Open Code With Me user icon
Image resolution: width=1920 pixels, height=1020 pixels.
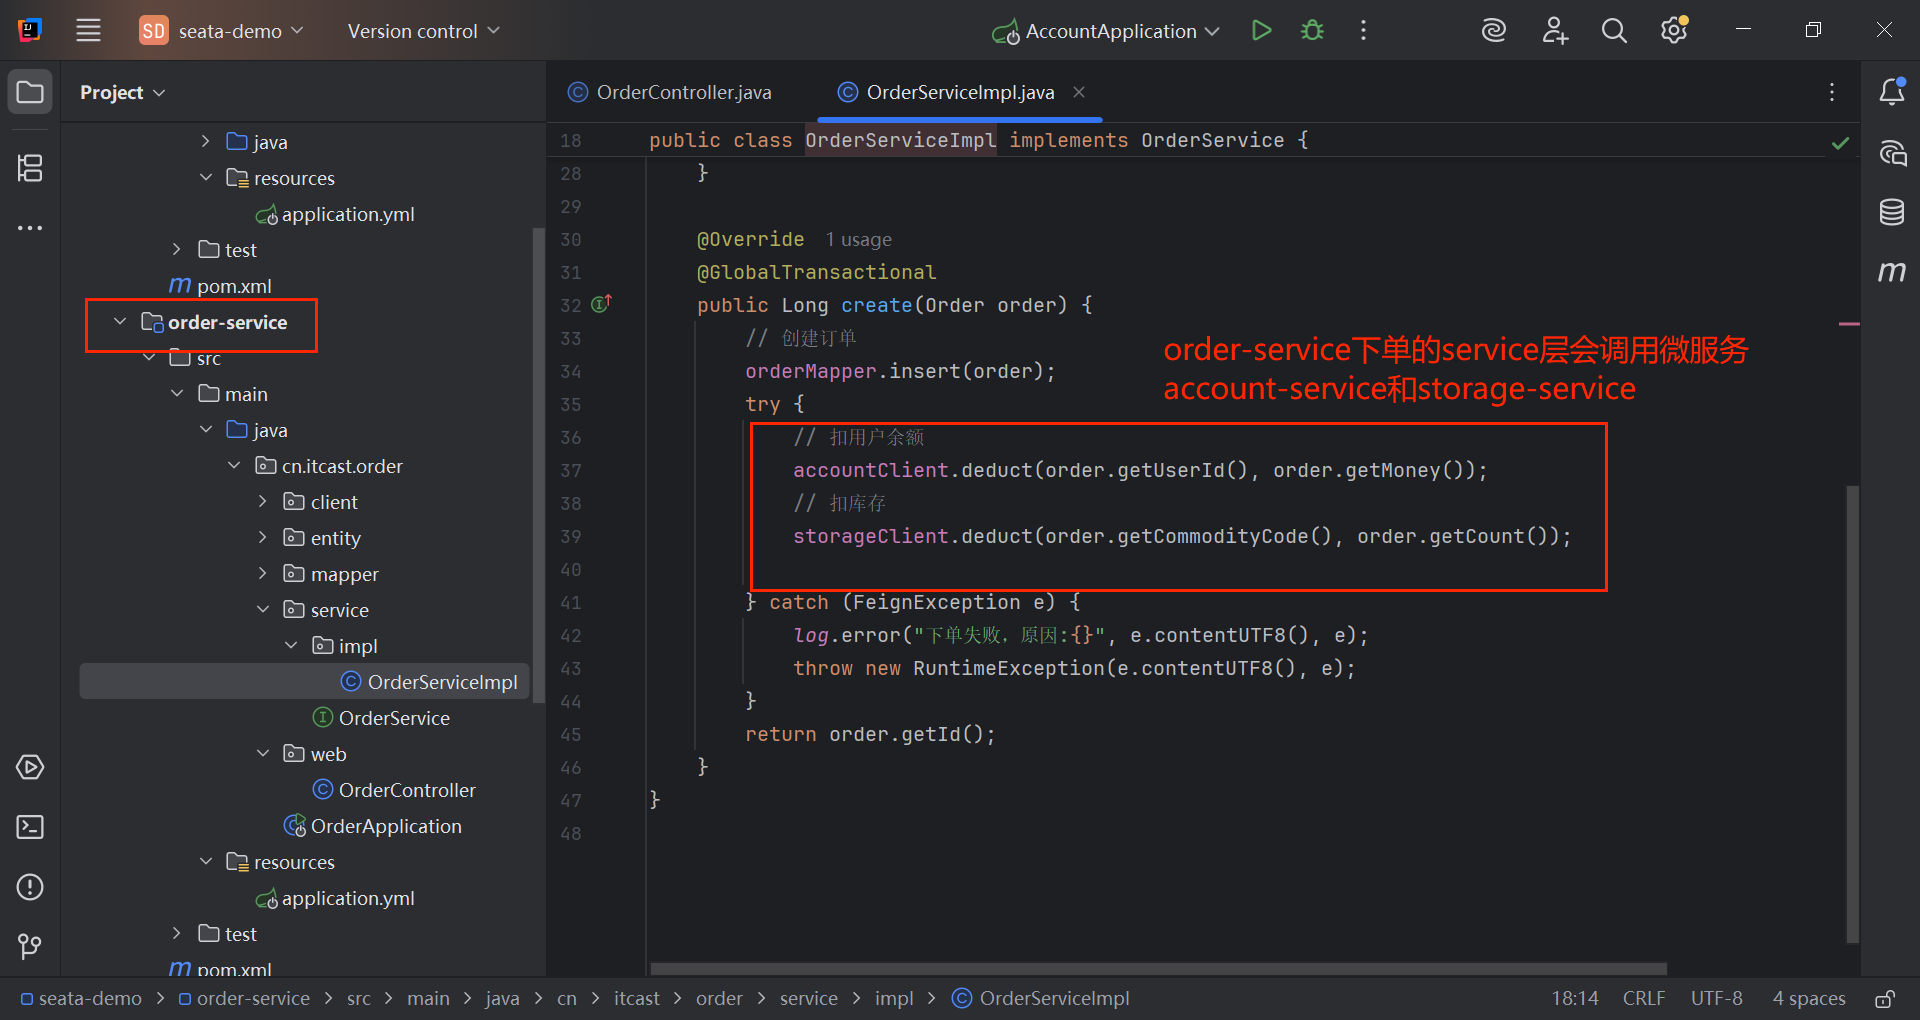1555,30
